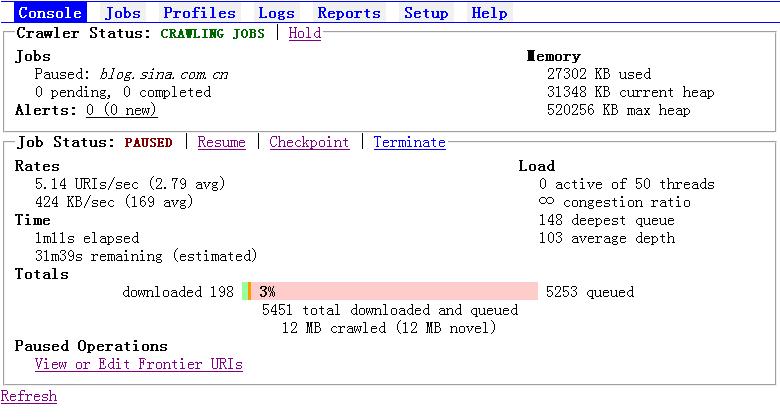Click the 3% download progress bar
Image resolution: width=780 pixels, height=418 pixels.
pyautogui.click(x=390, y=291)
